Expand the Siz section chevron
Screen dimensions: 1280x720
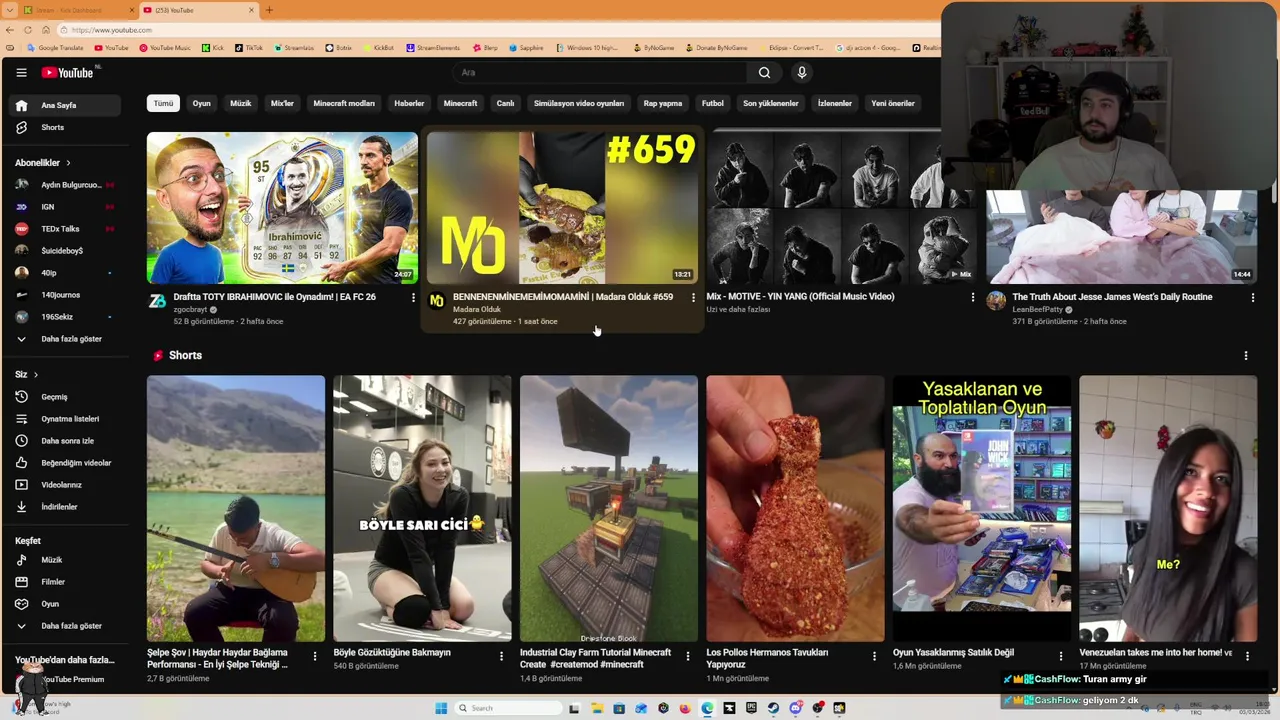(x=36, y=375)
